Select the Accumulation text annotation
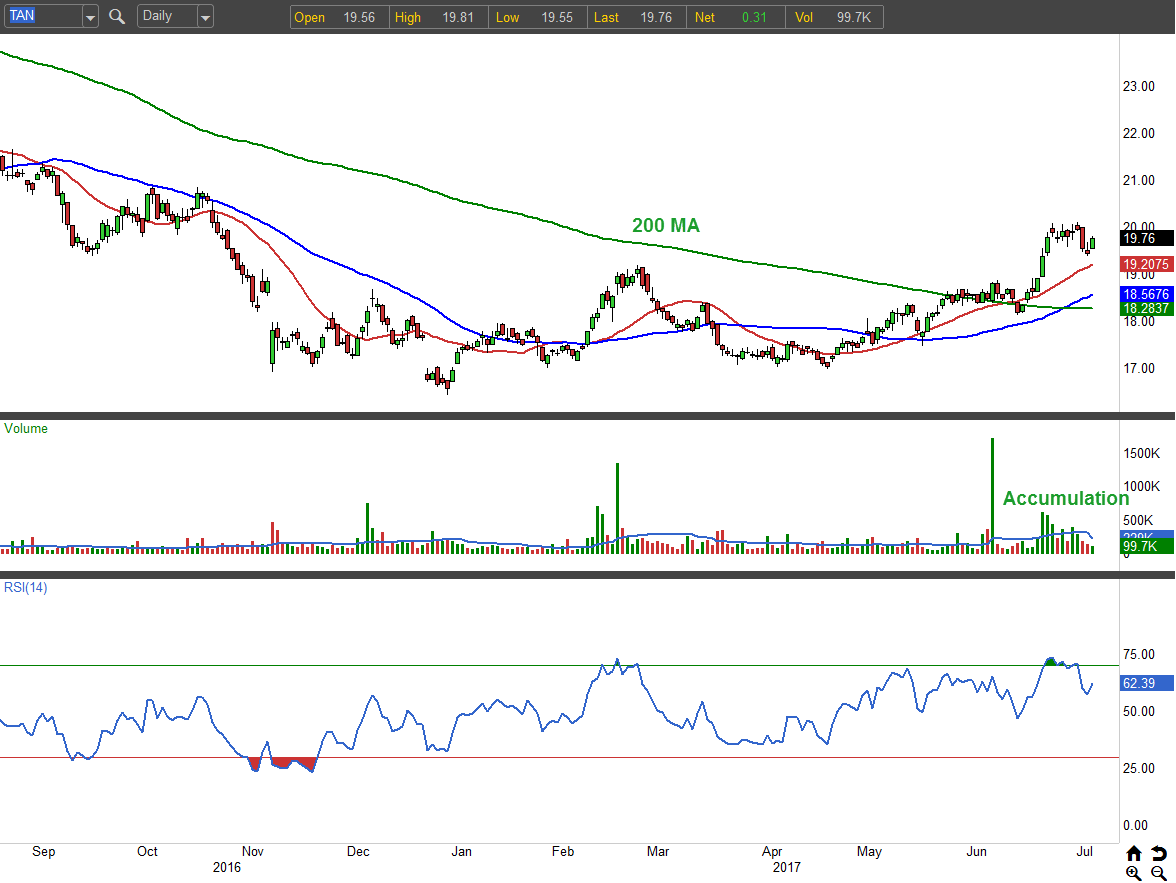The width and height of the screenshot is (1176, 883). [1065, 498]
